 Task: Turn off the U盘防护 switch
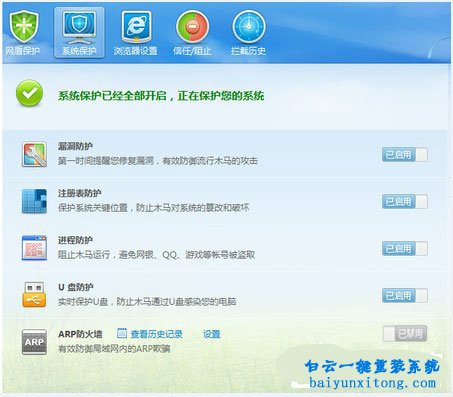(405, 296)
